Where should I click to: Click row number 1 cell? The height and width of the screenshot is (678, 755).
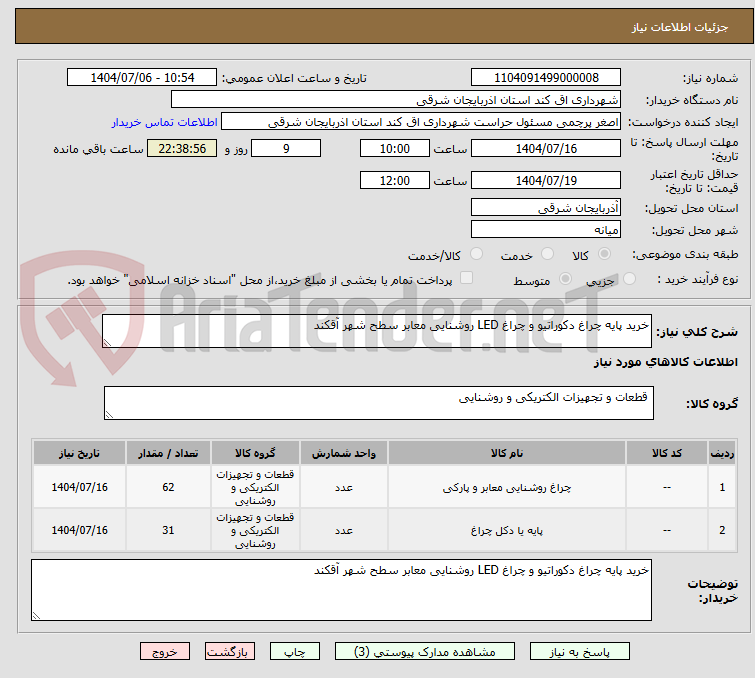pos(722,487)
